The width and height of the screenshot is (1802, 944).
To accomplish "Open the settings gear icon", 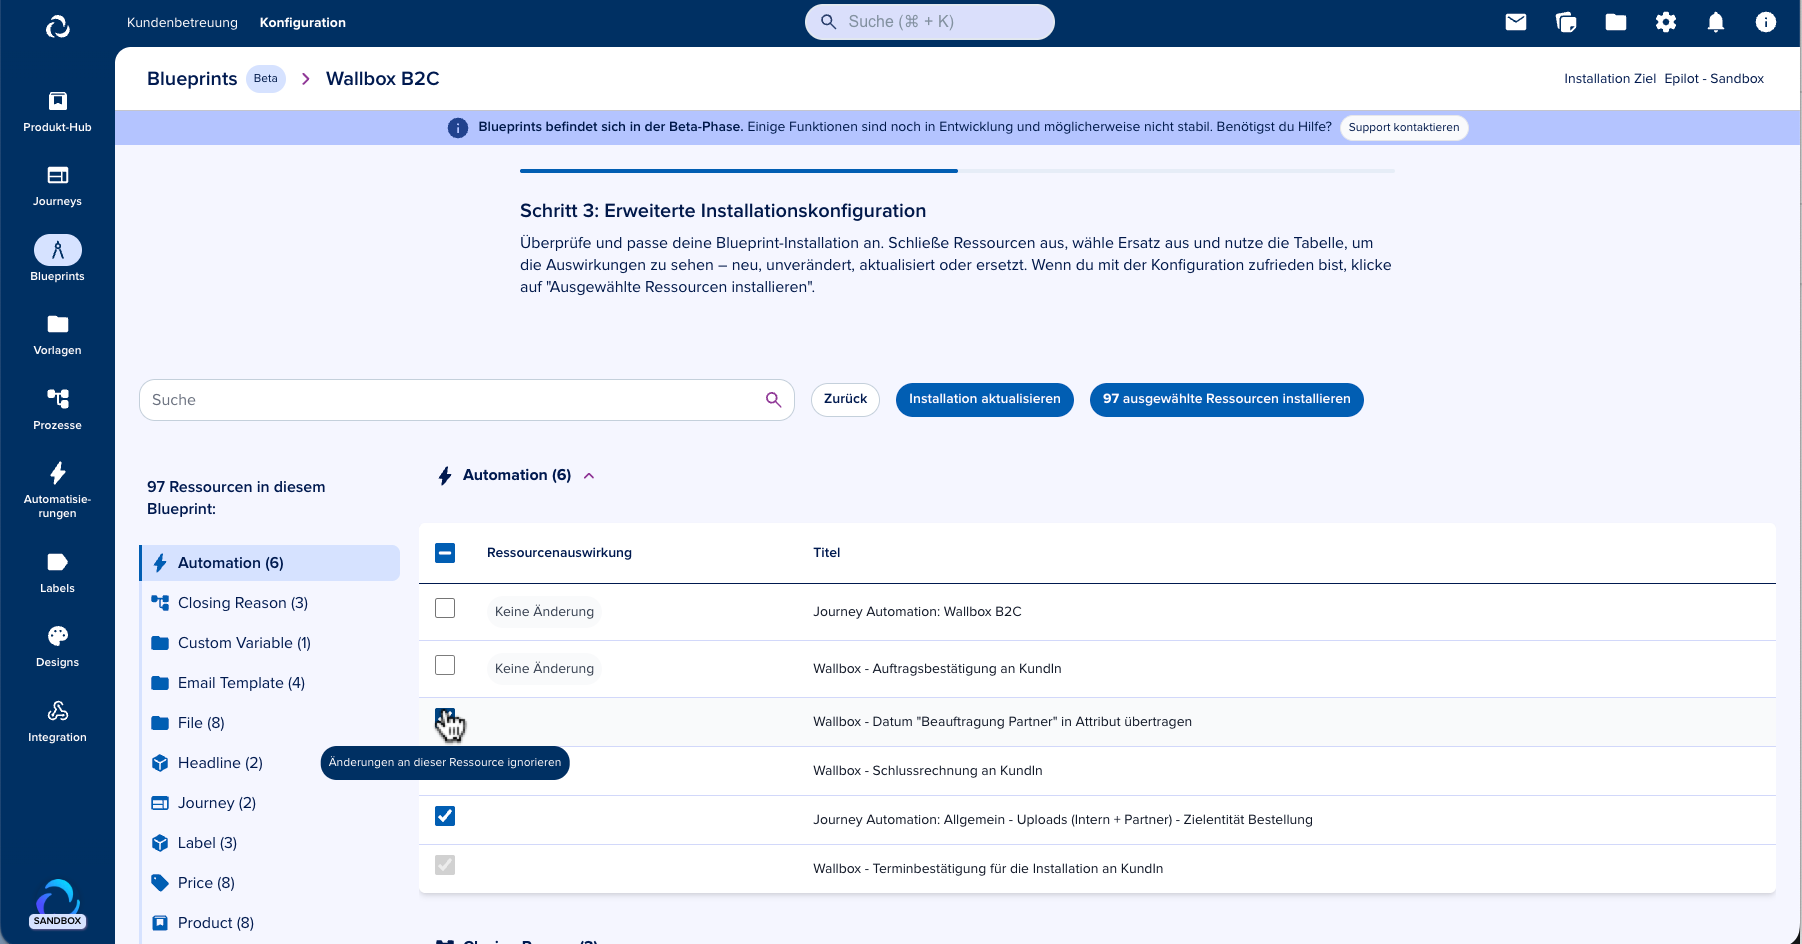I will 1666,22.
